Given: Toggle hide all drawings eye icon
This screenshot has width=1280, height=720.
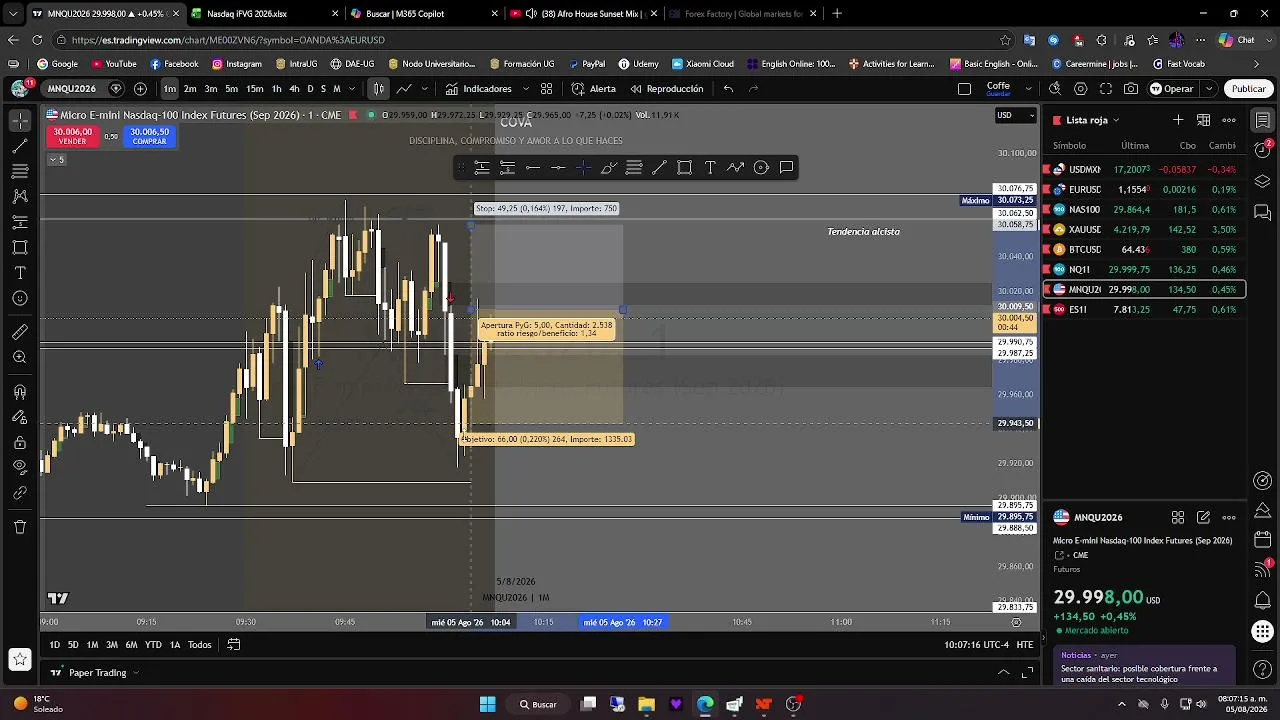Looking at the screenshot, I should [20, 467].
